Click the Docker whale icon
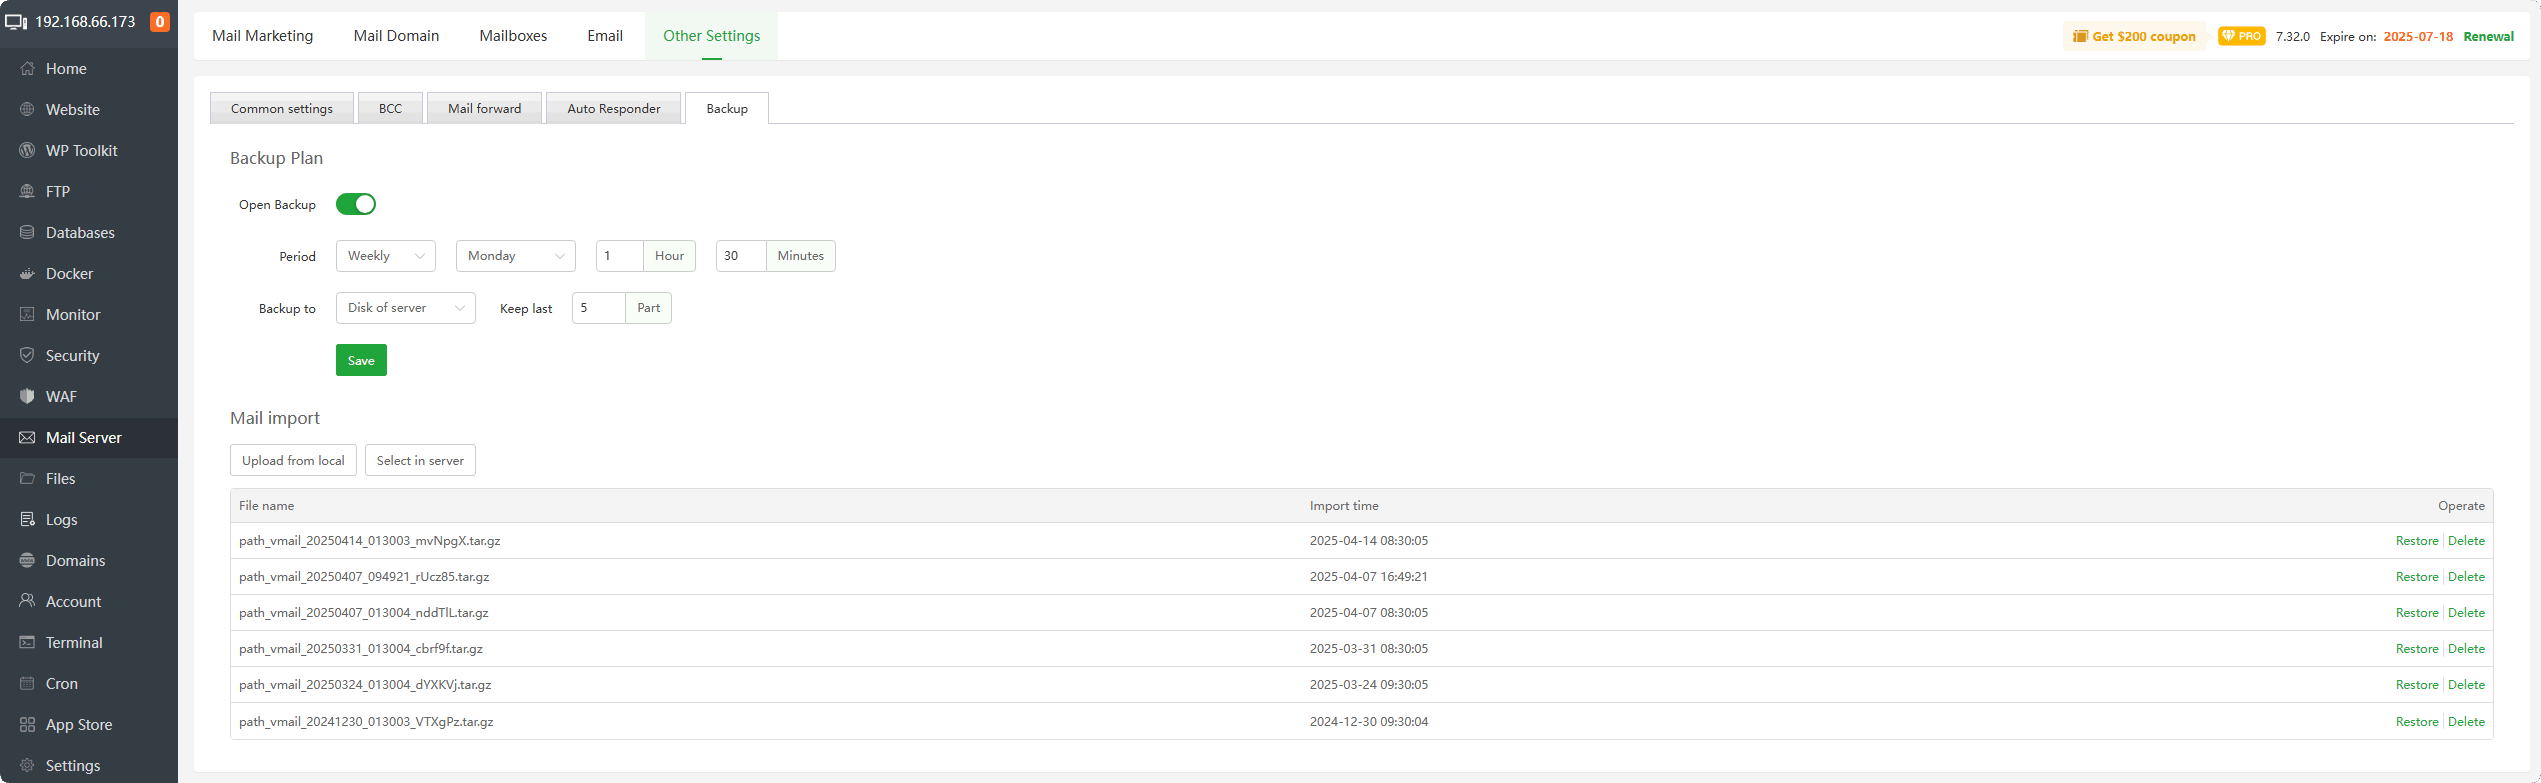 click(x=27, y=274)
